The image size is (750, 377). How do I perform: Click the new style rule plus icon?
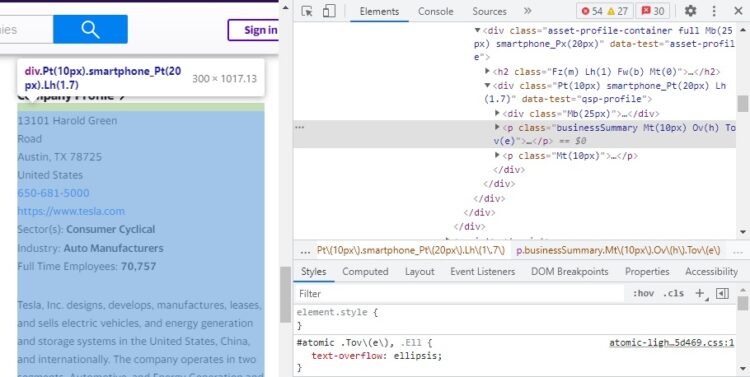click(x=700, y=293)
